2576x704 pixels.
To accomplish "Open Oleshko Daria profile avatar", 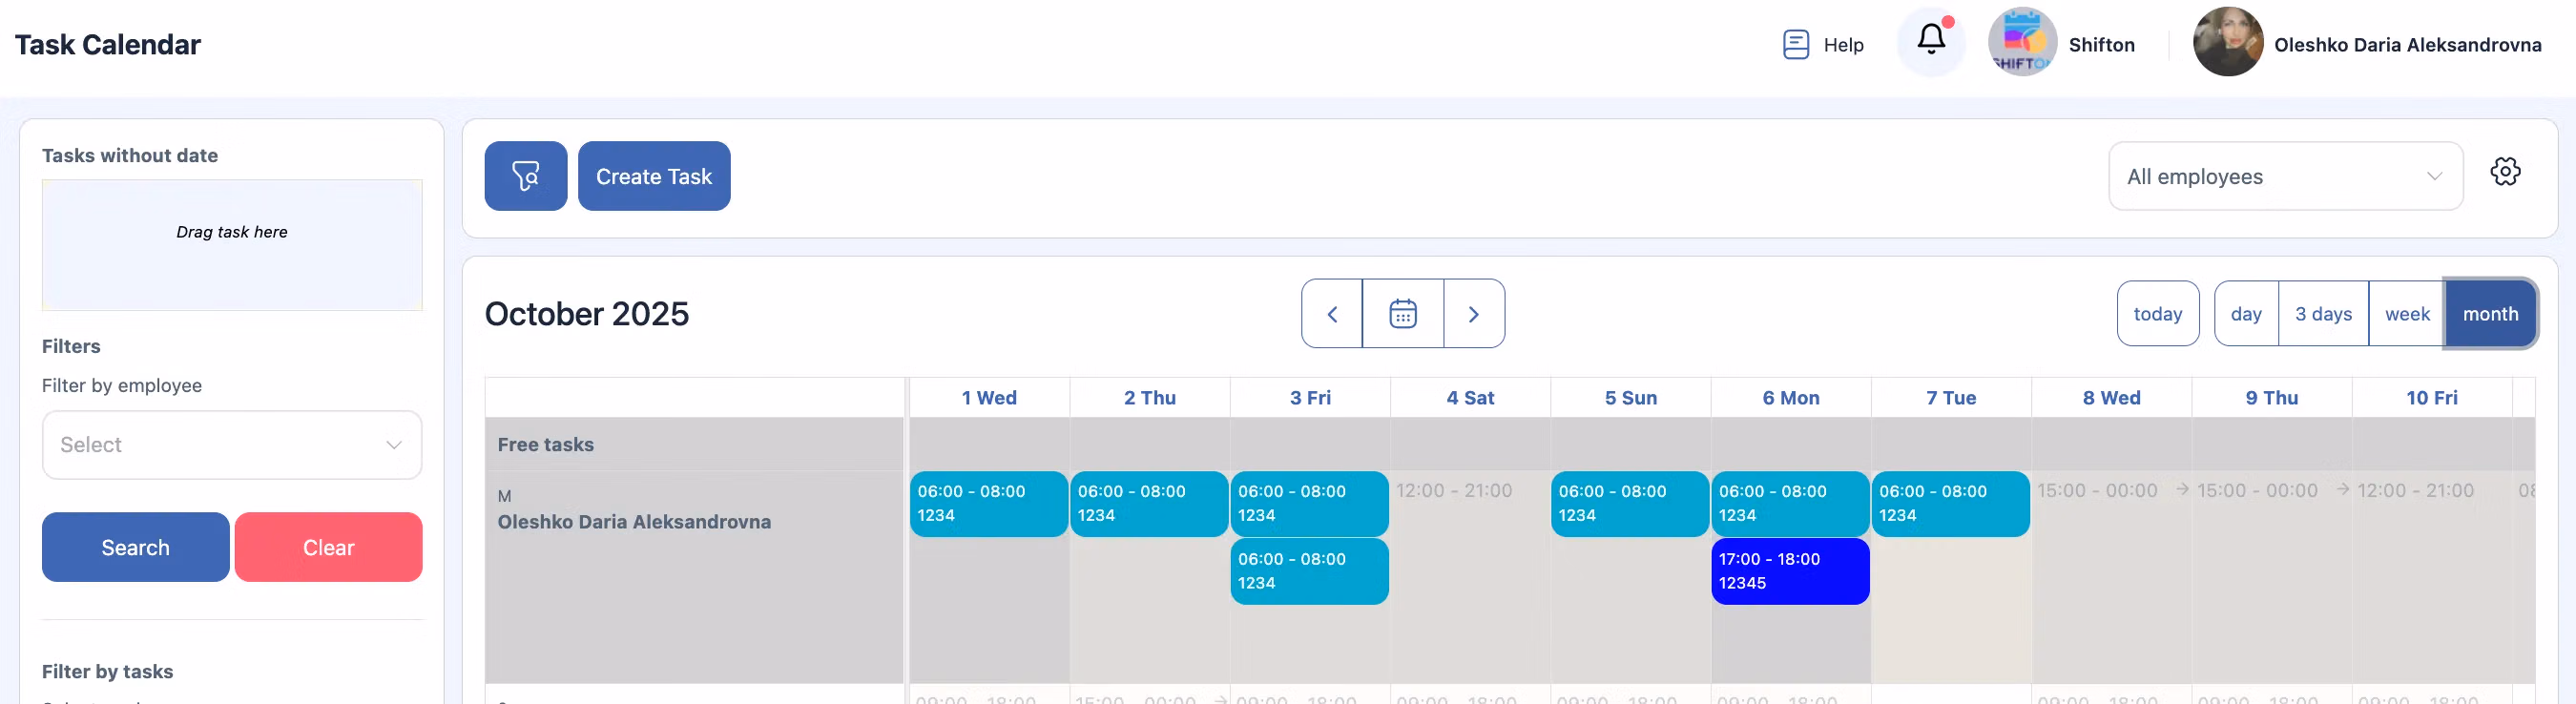I will (2226, 43).
